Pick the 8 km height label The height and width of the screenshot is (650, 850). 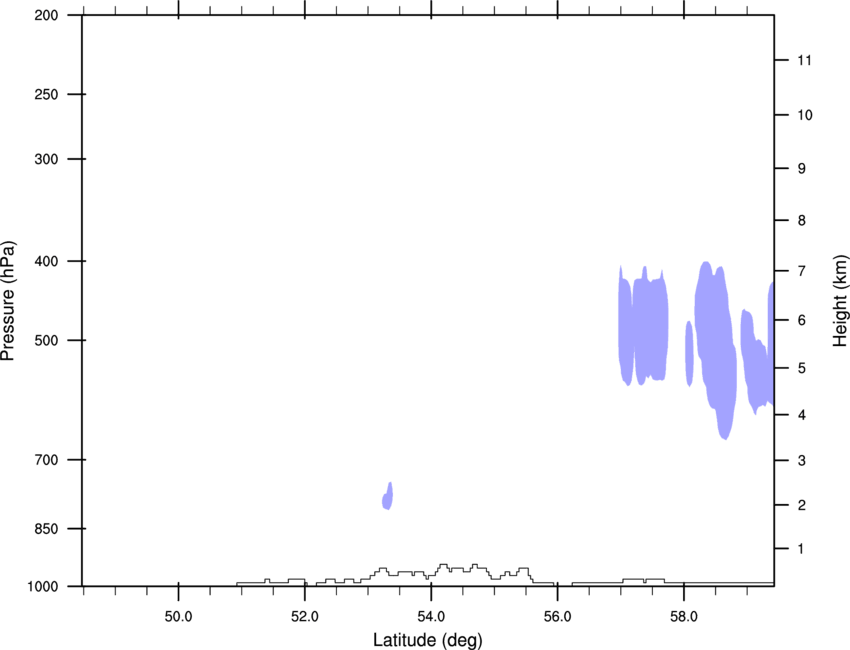(802, 221)
